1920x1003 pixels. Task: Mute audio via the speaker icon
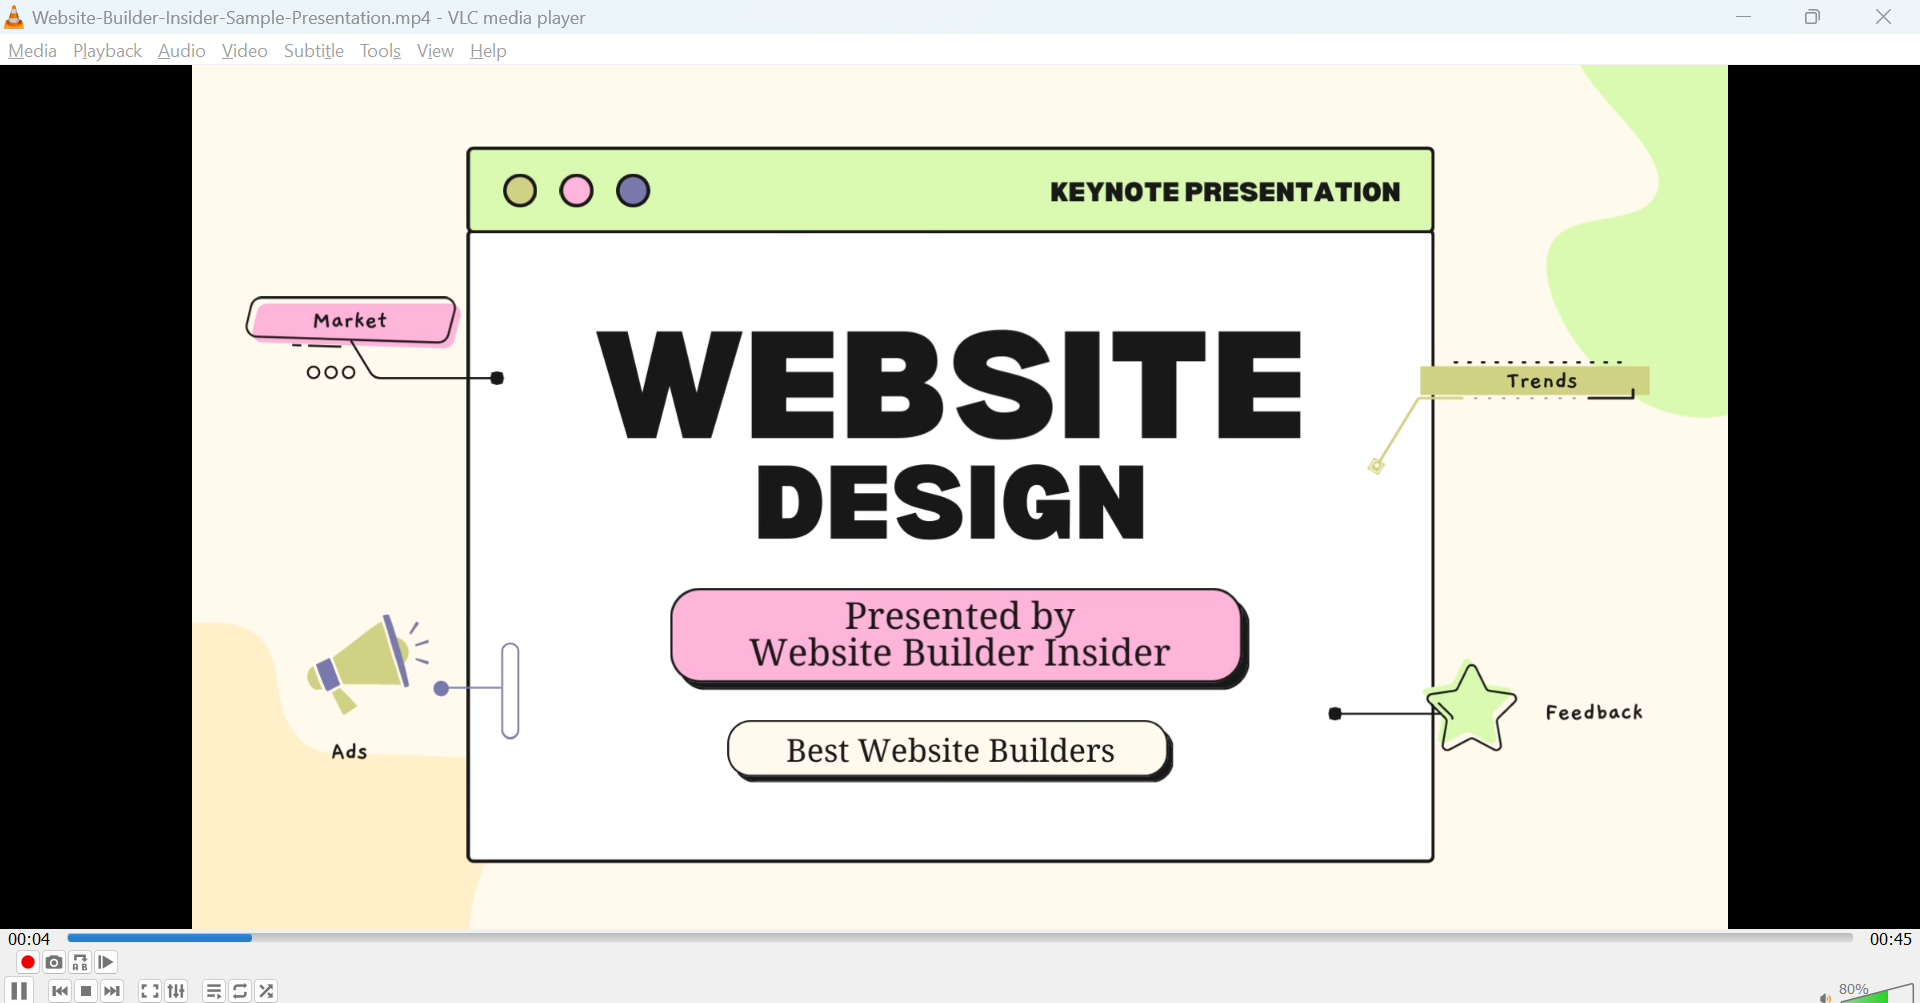pyautogui.click(x=1825, y=996)
